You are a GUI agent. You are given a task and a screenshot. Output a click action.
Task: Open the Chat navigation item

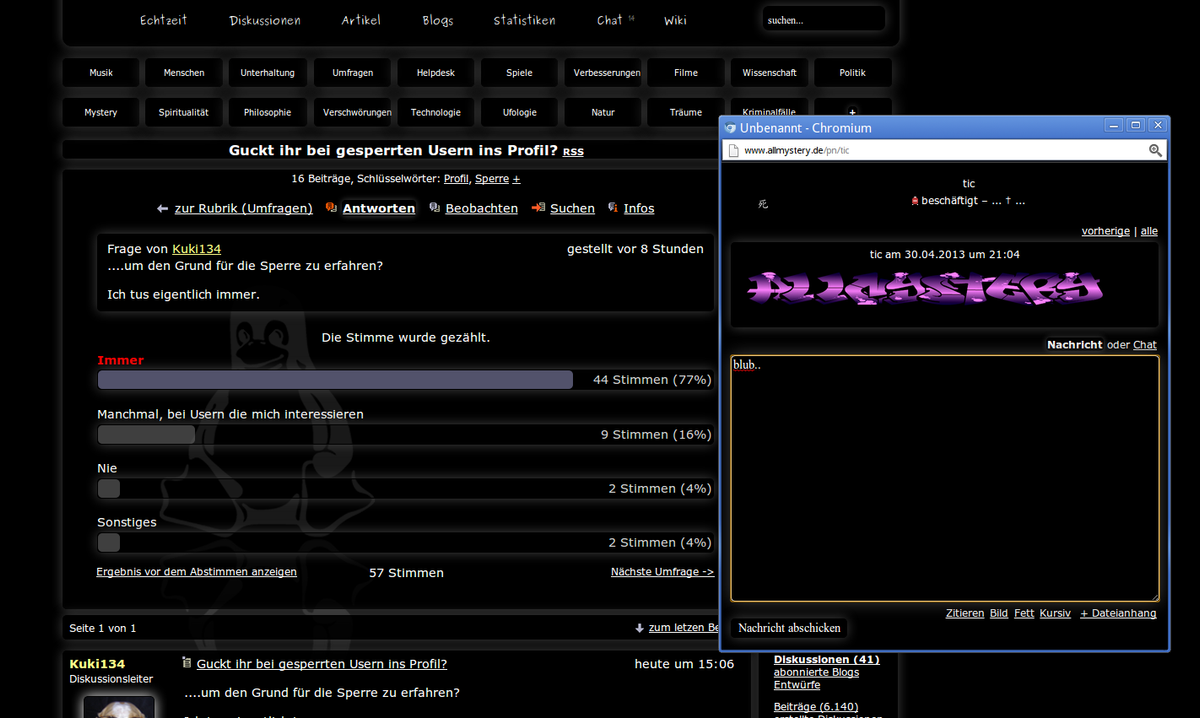(x=610, y=20)
